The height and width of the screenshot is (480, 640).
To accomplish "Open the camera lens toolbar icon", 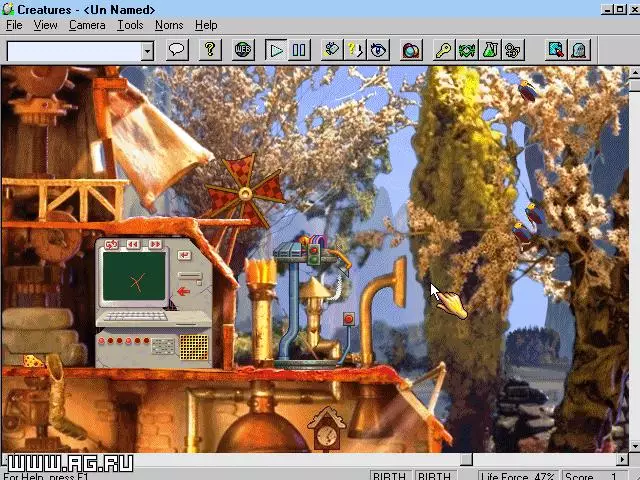I will 411,50.
